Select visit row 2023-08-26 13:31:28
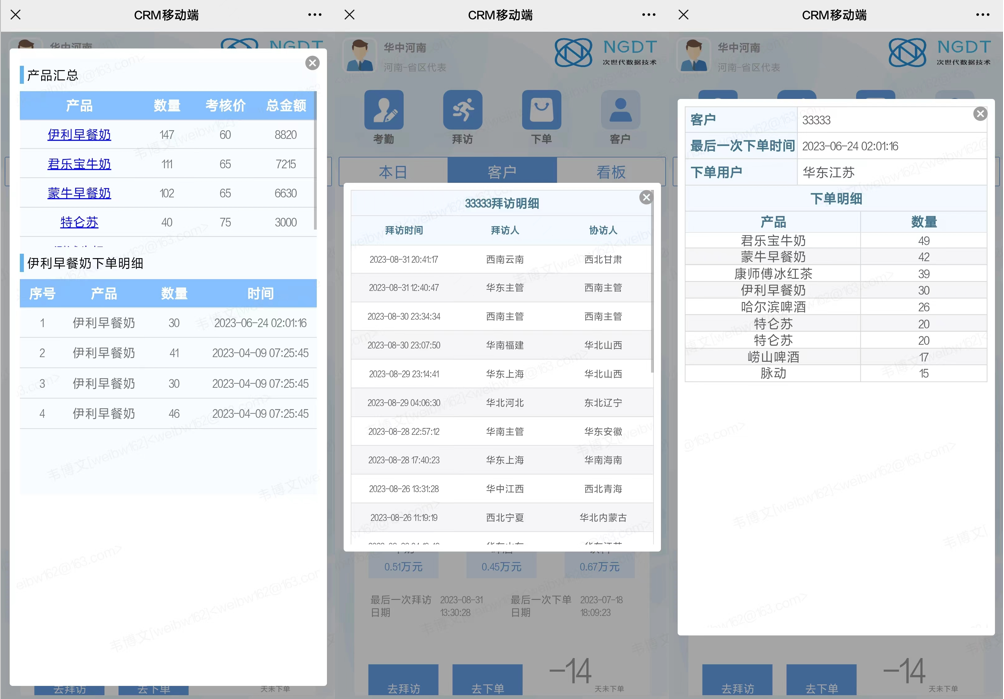 tap(502, 488)
